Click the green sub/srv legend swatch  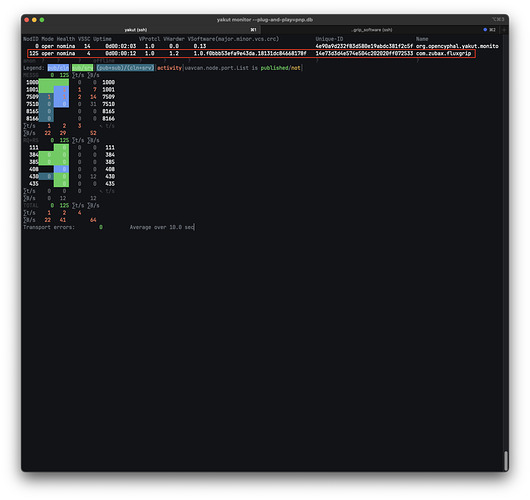coord(82,68)
